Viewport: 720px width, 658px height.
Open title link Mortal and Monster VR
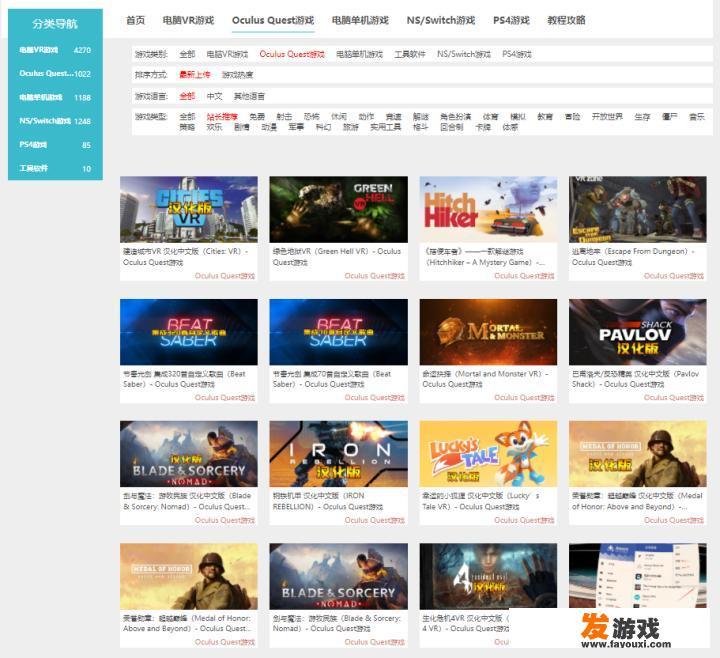tap(485, 379)
